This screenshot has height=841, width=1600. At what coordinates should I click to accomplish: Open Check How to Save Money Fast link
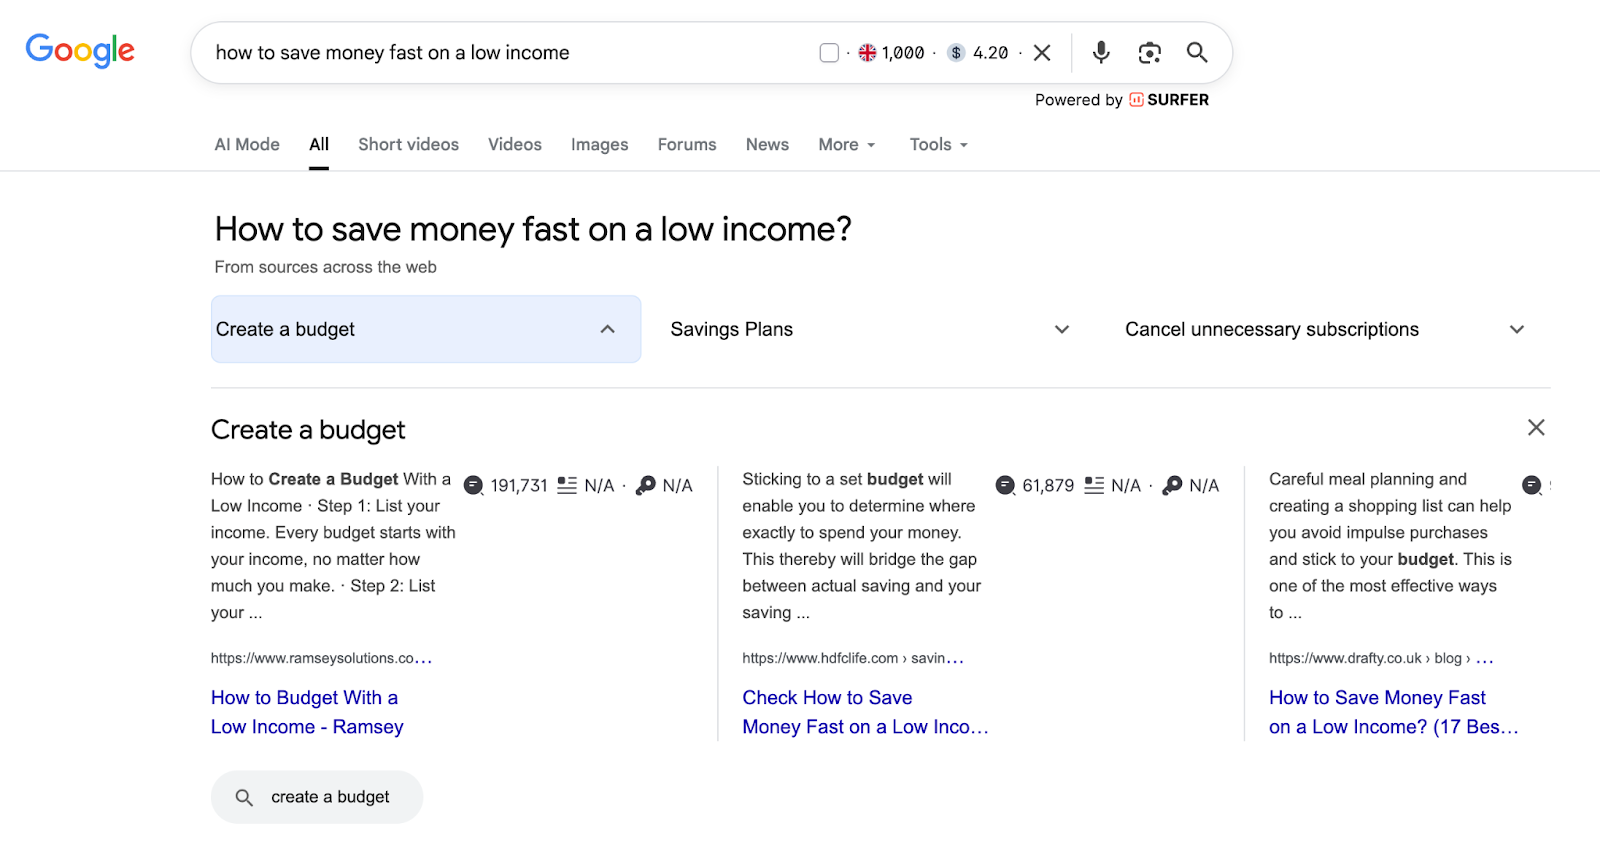click(865, 712)
